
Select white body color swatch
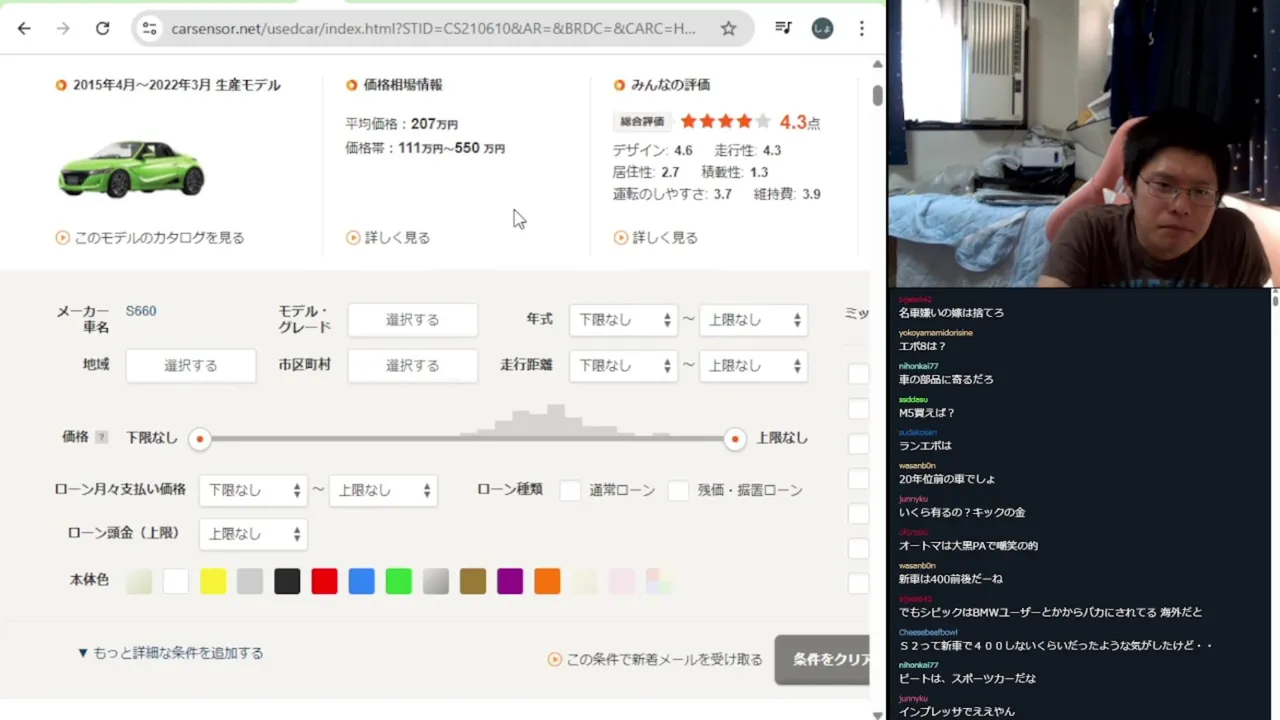(x=176, y=581)
